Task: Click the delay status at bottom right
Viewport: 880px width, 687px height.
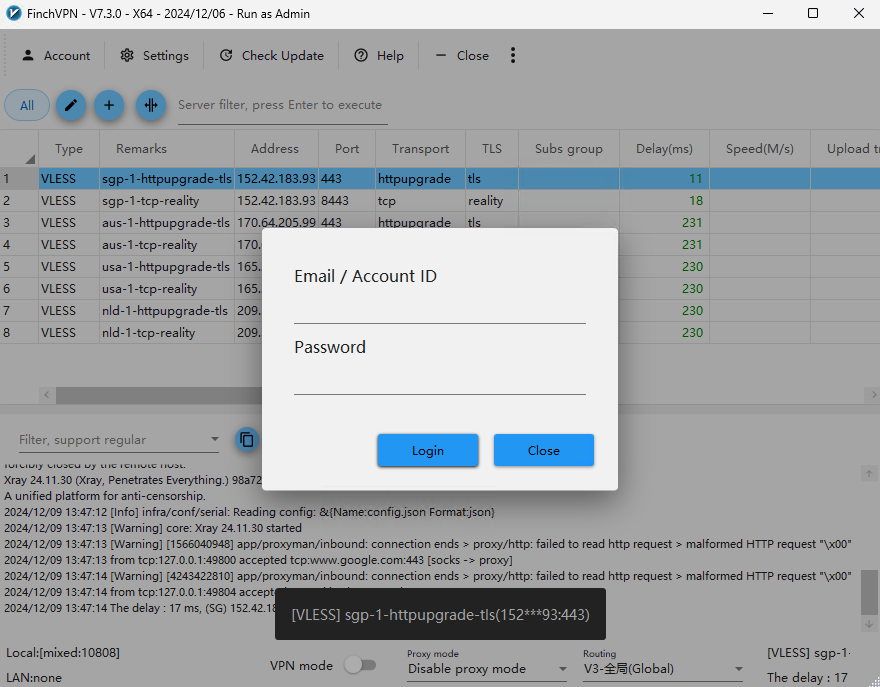Action: (807, 677)
